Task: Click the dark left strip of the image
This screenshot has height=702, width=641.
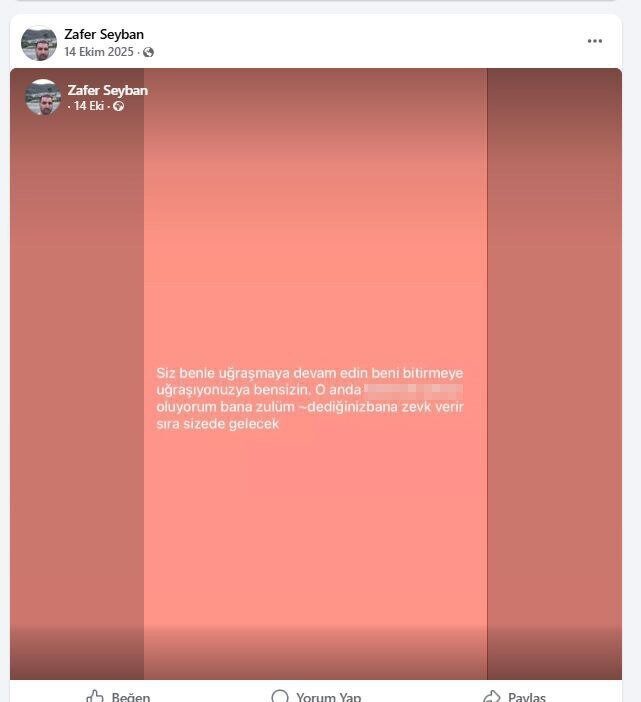Action: [77, 374]
